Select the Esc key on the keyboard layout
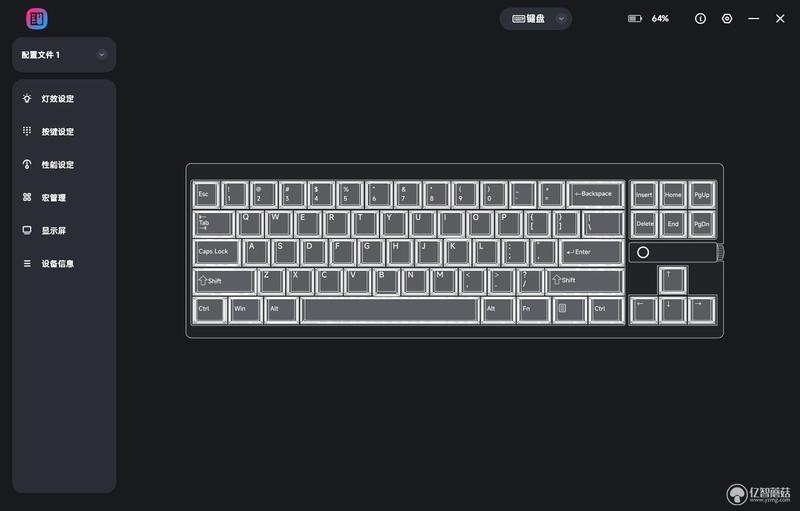Screen dimensions: 800x511 [x=206, y=194]
